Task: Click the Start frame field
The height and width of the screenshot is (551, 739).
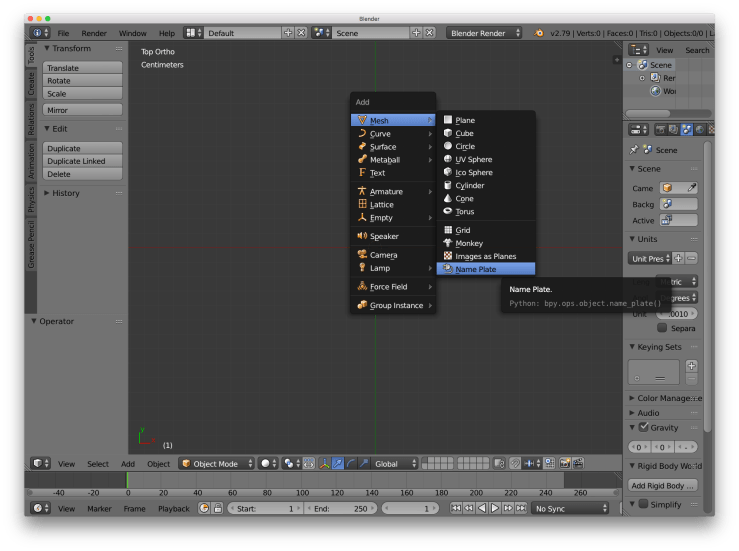Action: [x=265, y=509]
